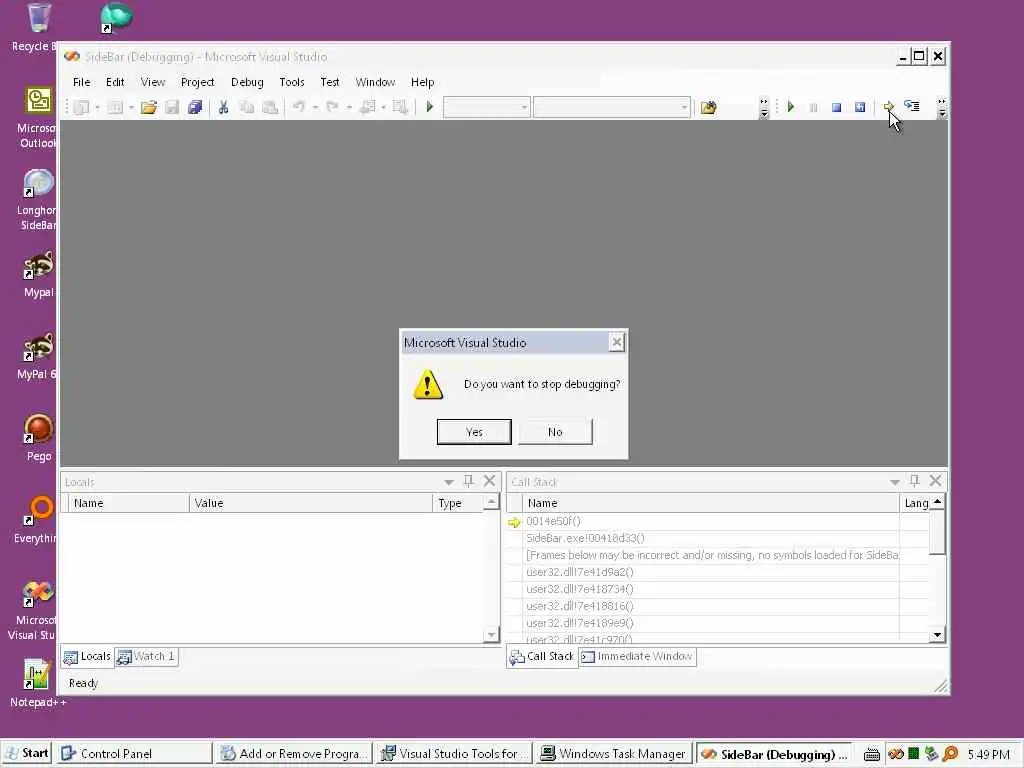Switch to Windows Task Manager in taskbar
The width and height of the screenshot is (1024, 768).
615,754
